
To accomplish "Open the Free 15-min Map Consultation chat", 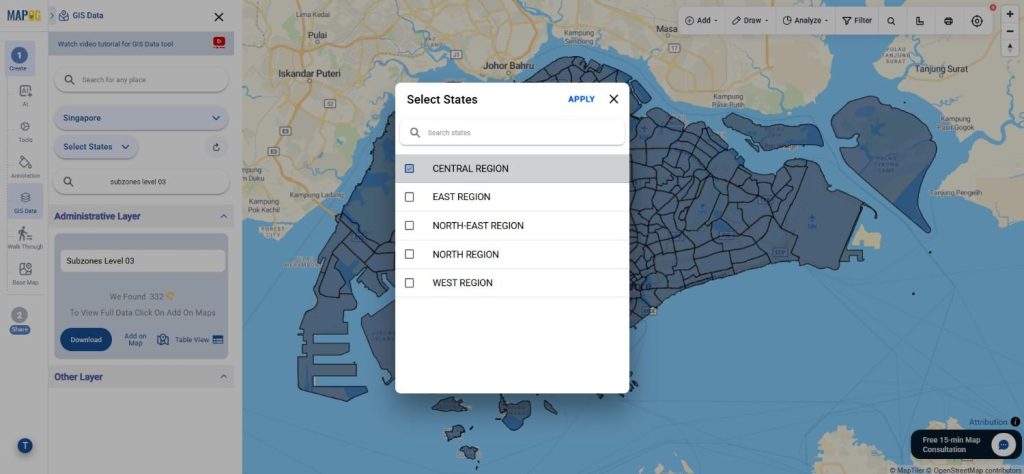I will point(965,445).
